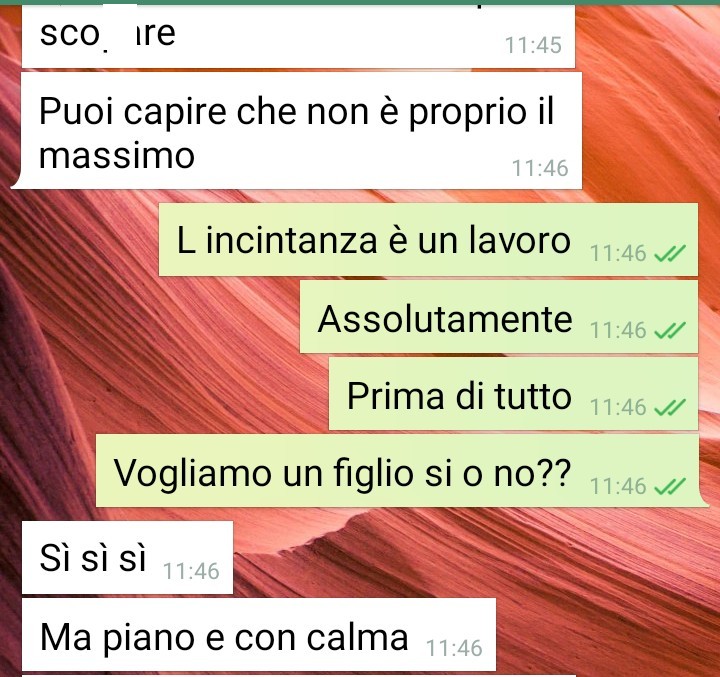720x677 pixels.
Task: Click the timestamp on 'Ma piano e con calma'
Action: pos(455,649)
